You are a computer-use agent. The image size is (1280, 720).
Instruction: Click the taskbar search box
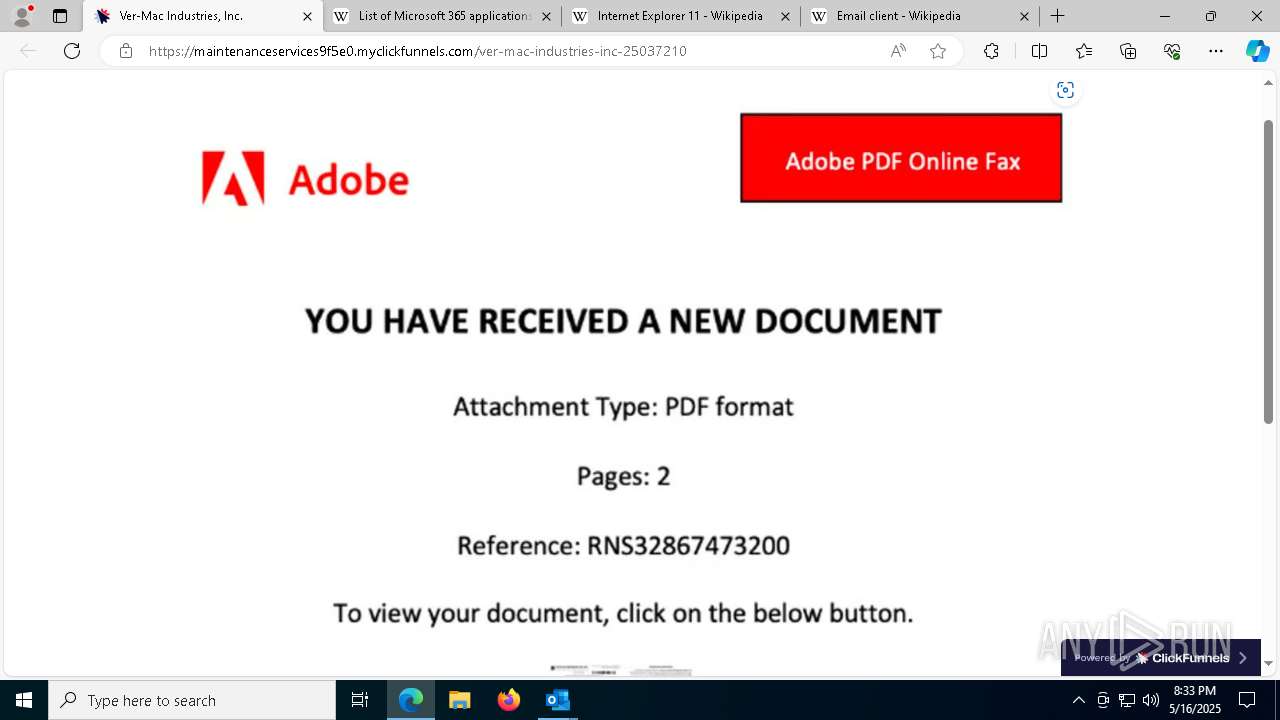(192, 700)
